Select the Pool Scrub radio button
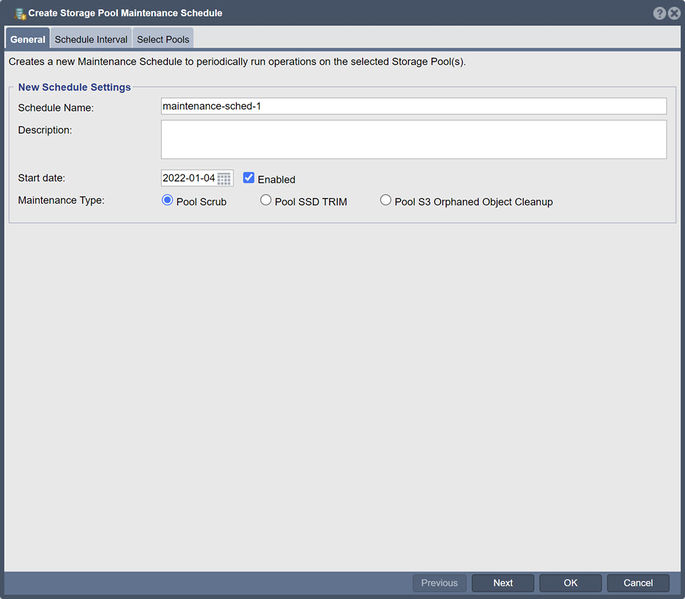The height and width of the screenshot is (599, 685). (x=167, y=200)
